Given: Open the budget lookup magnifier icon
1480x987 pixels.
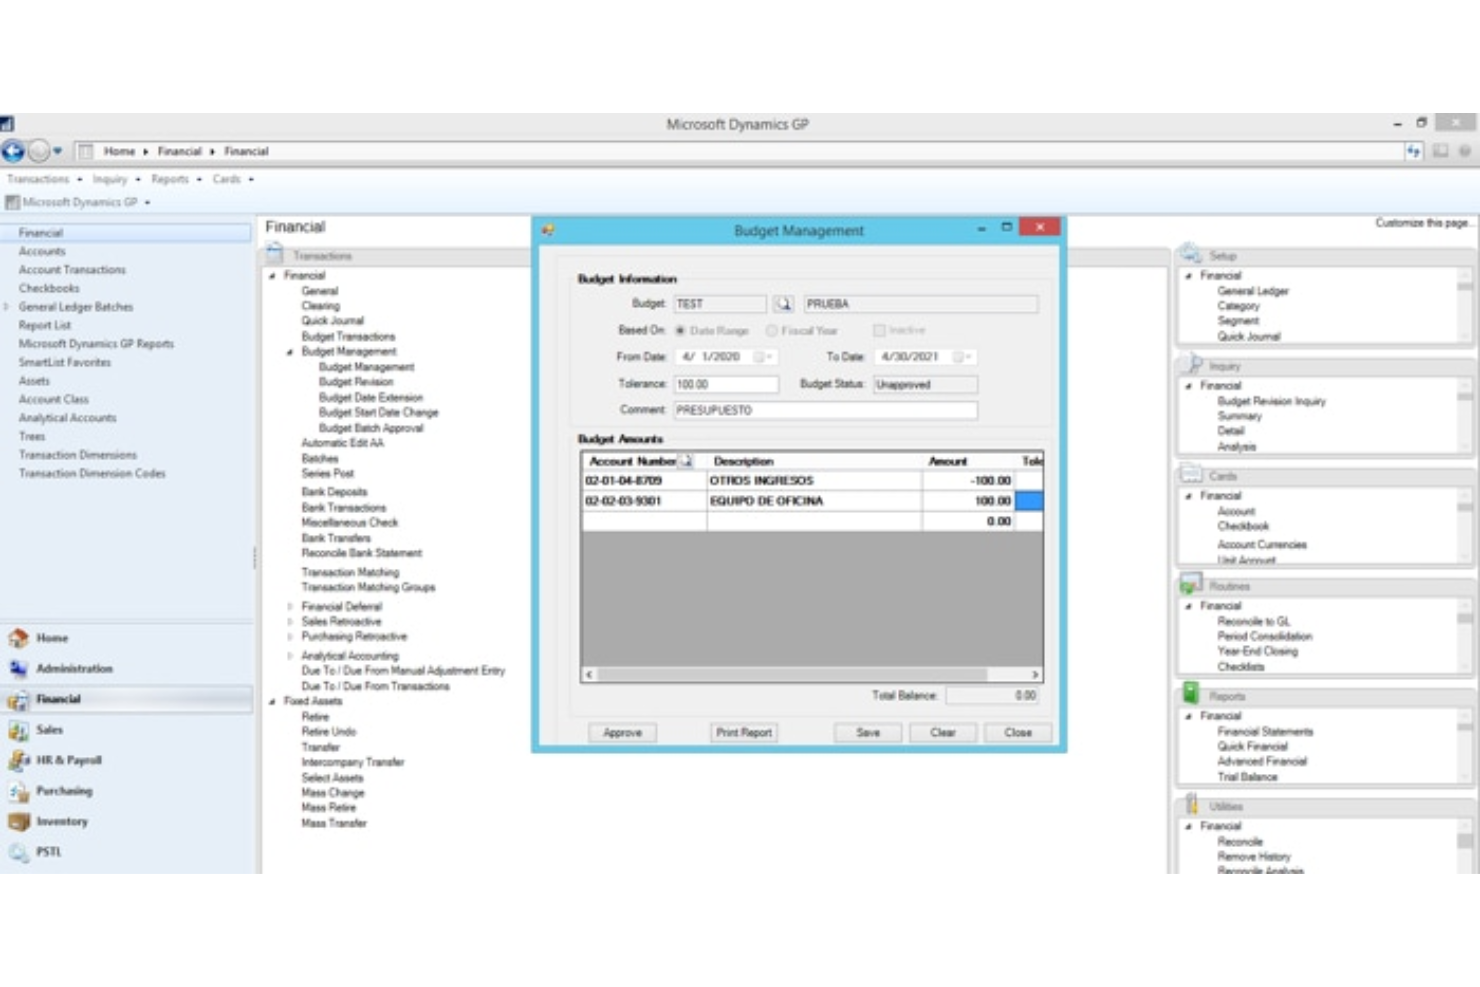Looking at the screenshot, I should click(x=783, y=303).
